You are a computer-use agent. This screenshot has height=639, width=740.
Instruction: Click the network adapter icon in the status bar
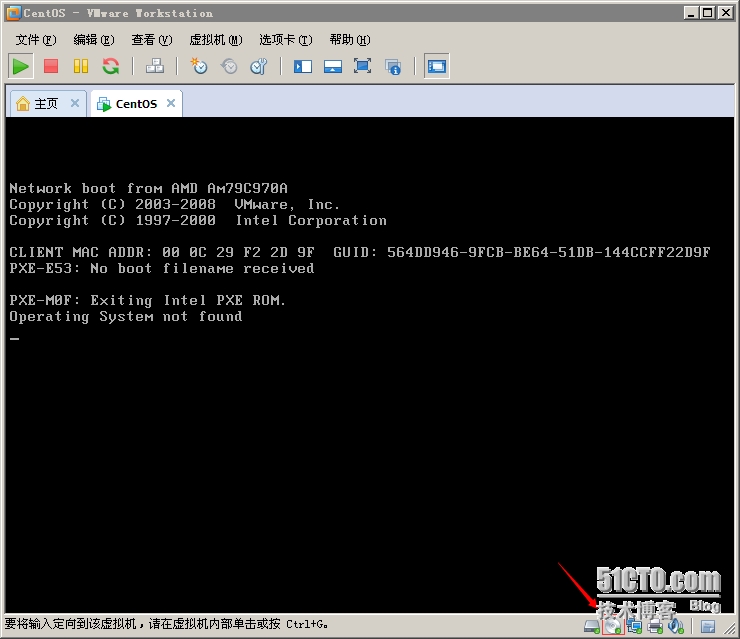(x=634, y=626)
